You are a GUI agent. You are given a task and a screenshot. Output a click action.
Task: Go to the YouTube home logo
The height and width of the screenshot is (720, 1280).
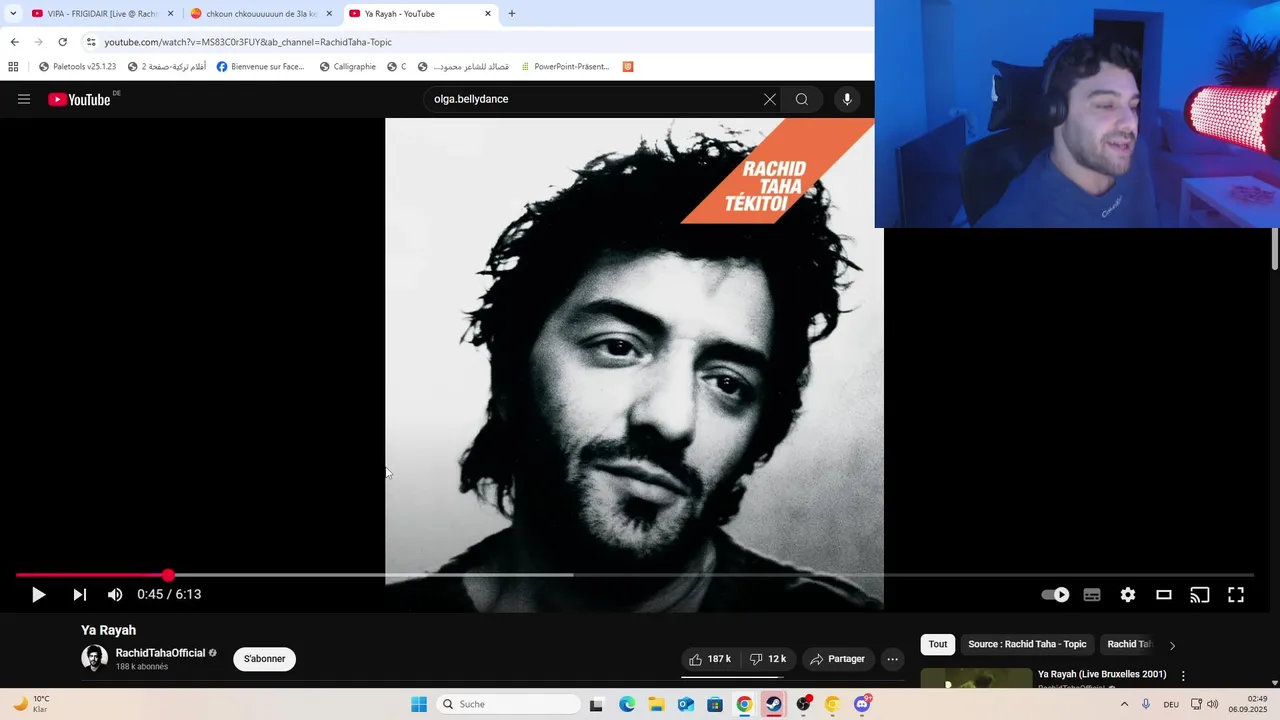[79, 99]
